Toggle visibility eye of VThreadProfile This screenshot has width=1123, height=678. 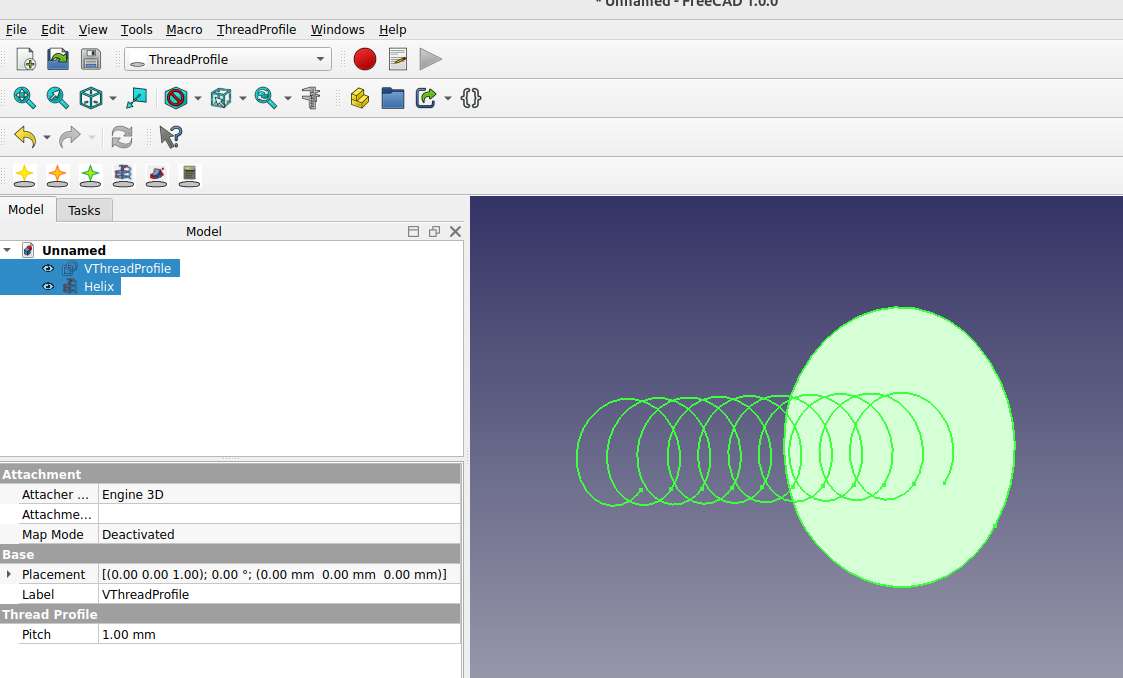click(x=48, y=268)
